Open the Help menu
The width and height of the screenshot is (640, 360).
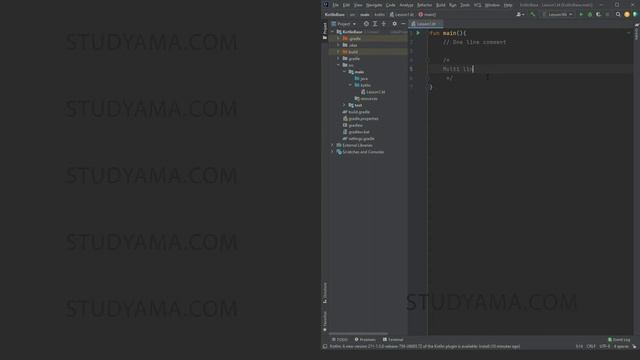tap(508, 5)
